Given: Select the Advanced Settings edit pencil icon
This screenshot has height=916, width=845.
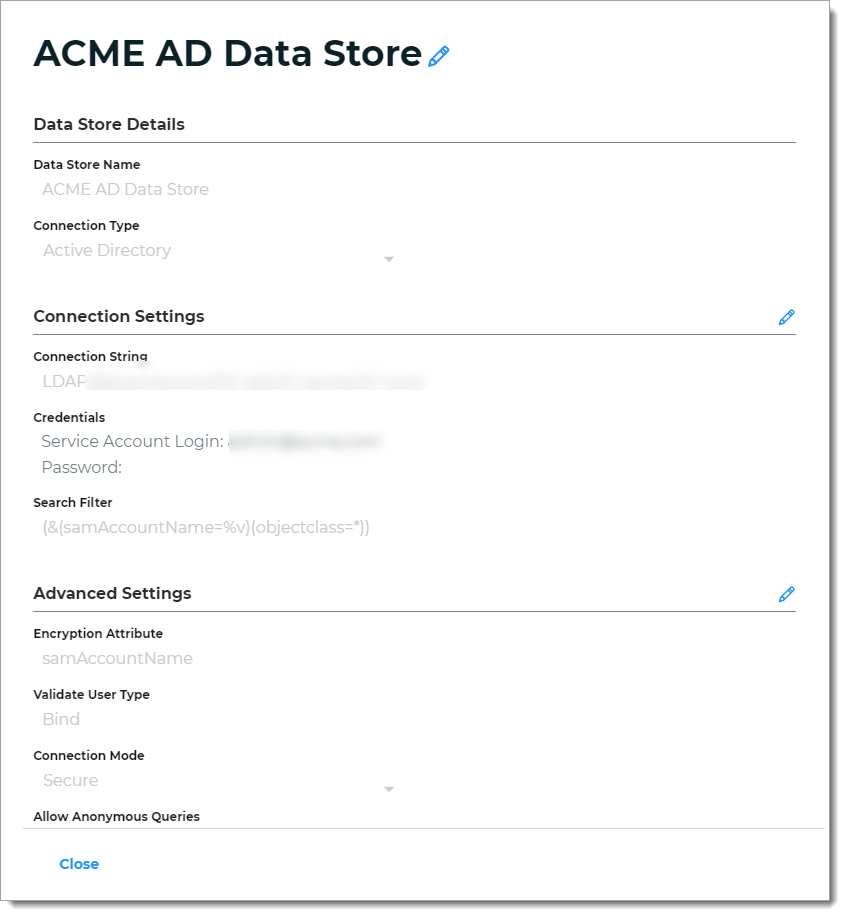Looking at the screenshot, I should tap(787, 593).
